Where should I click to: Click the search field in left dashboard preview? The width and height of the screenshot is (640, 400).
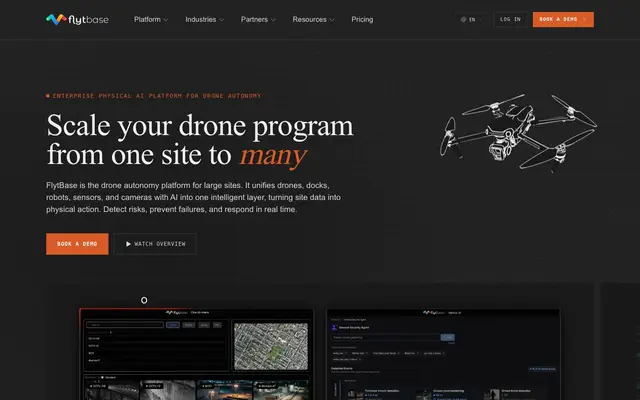click(125, 325)
